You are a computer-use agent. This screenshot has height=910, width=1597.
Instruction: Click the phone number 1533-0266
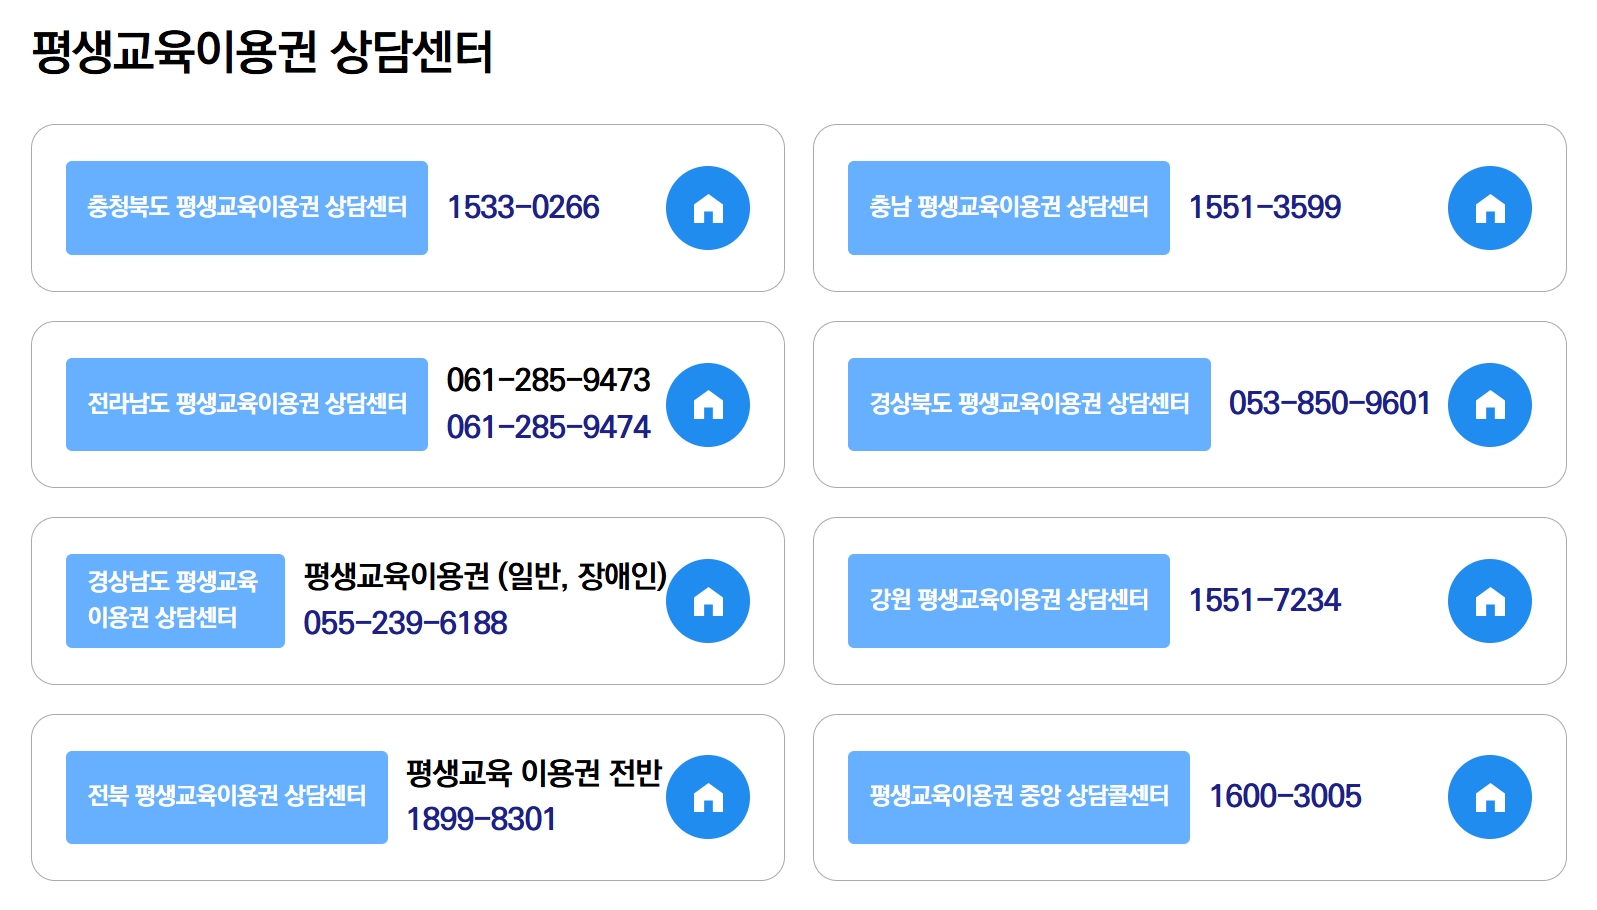525,207
